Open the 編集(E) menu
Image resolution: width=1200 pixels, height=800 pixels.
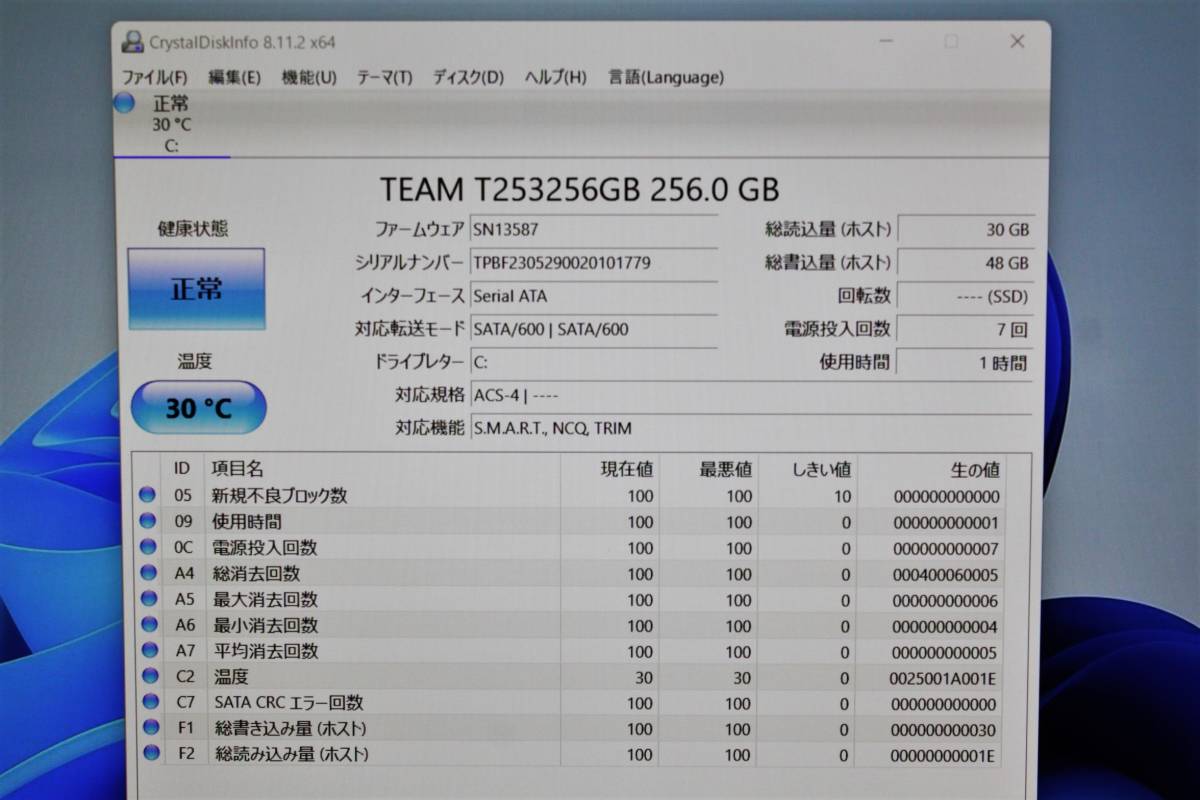pyautogui.click(x=234, y=77)
